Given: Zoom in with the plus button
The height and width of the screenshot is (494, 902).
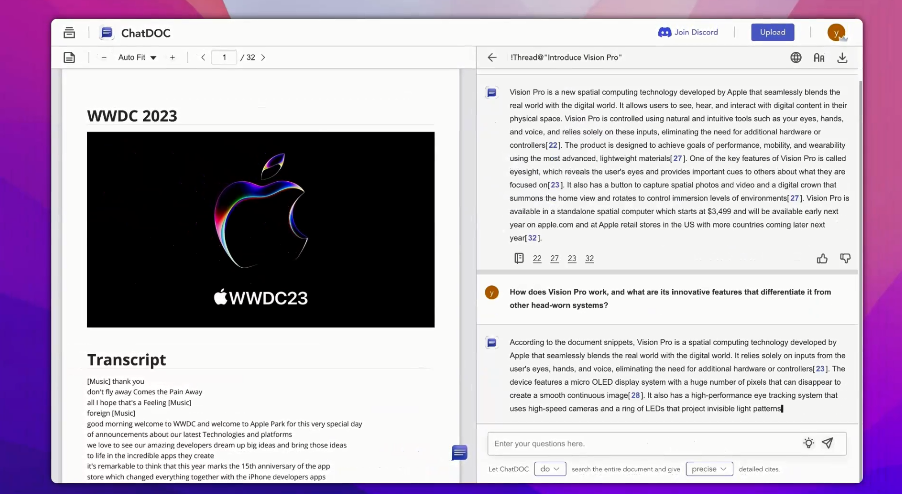Looking at the screenshot, I should (x=172, y=58).
